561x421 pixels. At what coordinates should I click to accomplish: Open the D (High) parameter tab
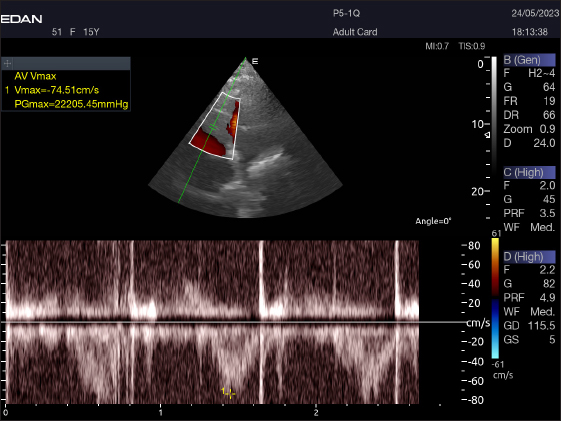pyautogui.click(x=529, y=256)
